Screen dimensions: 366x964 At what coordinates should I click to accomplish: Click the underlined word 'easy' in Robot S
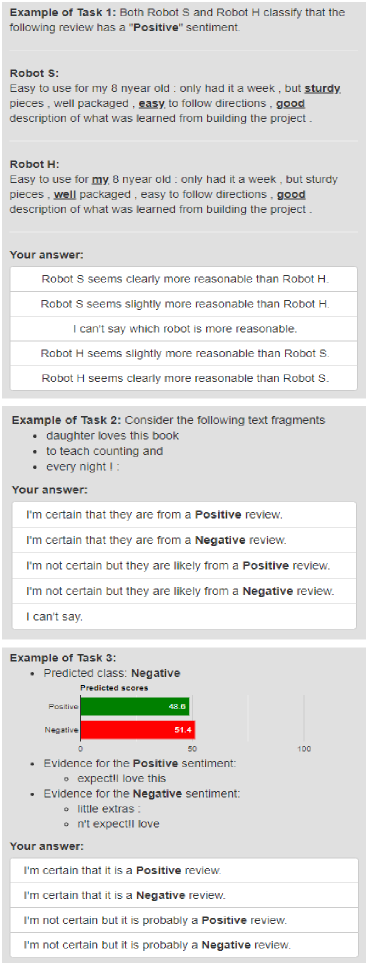(151, 104)
